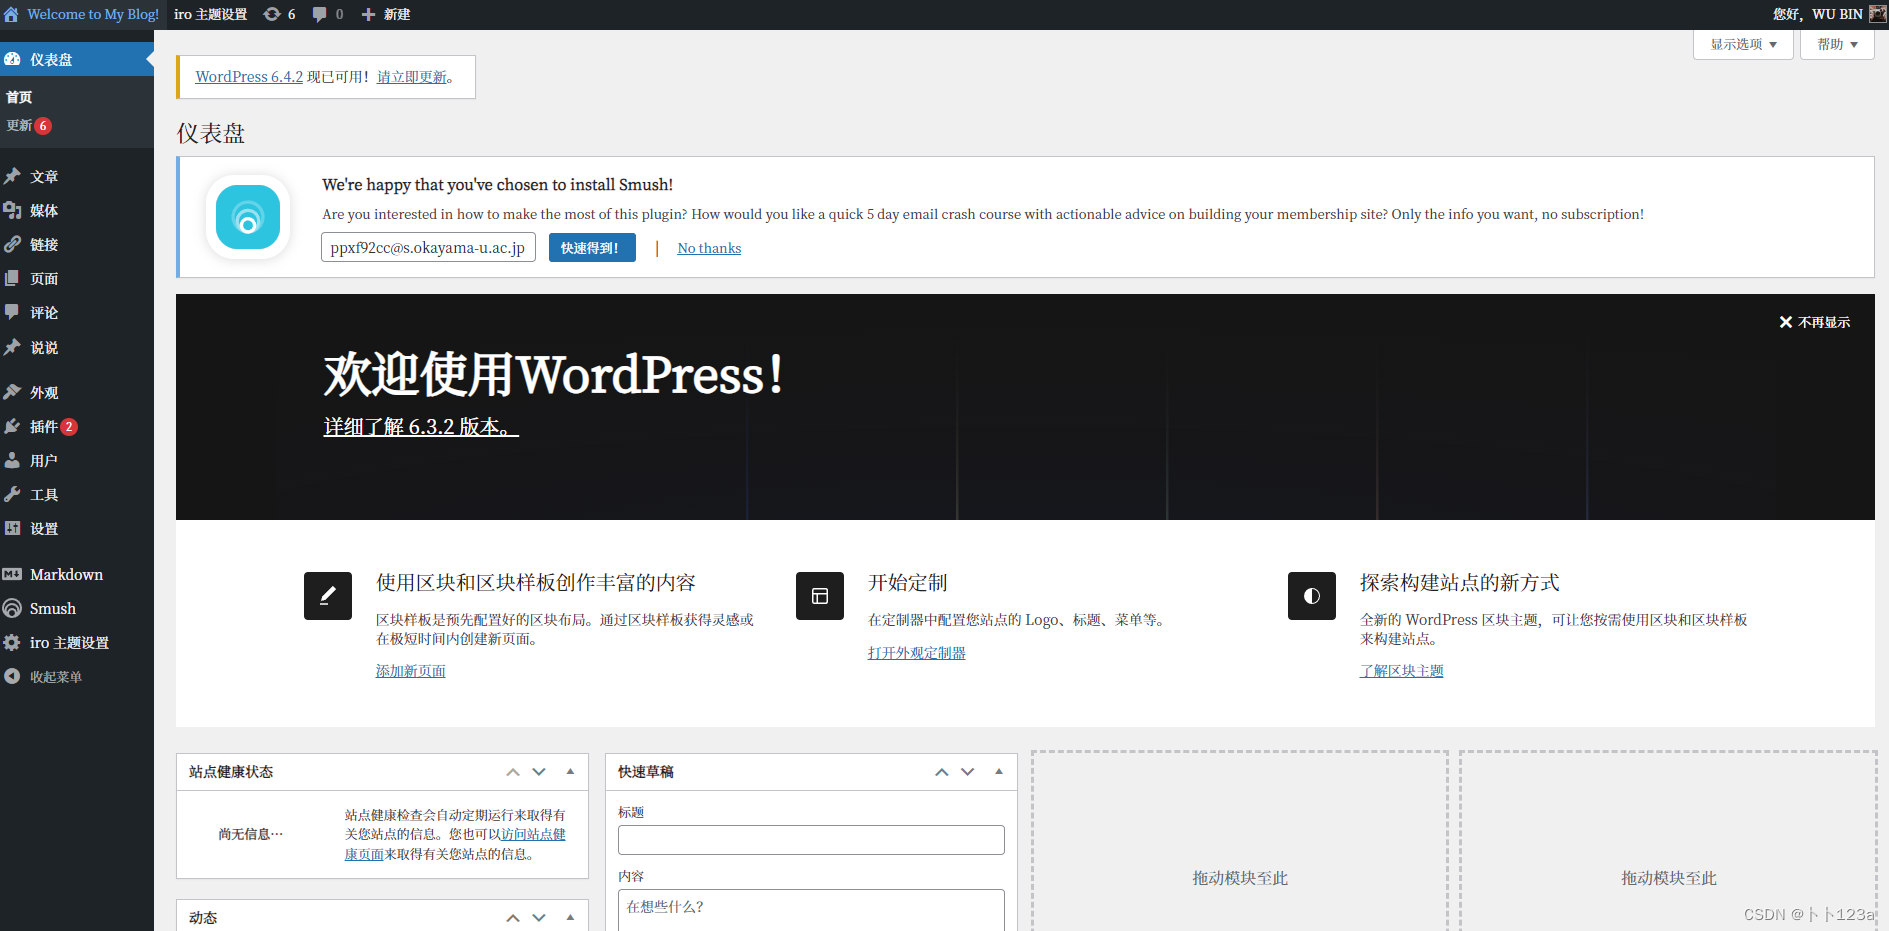
Task: Click the 用户 person icon in sidebar
Action: 12,460
